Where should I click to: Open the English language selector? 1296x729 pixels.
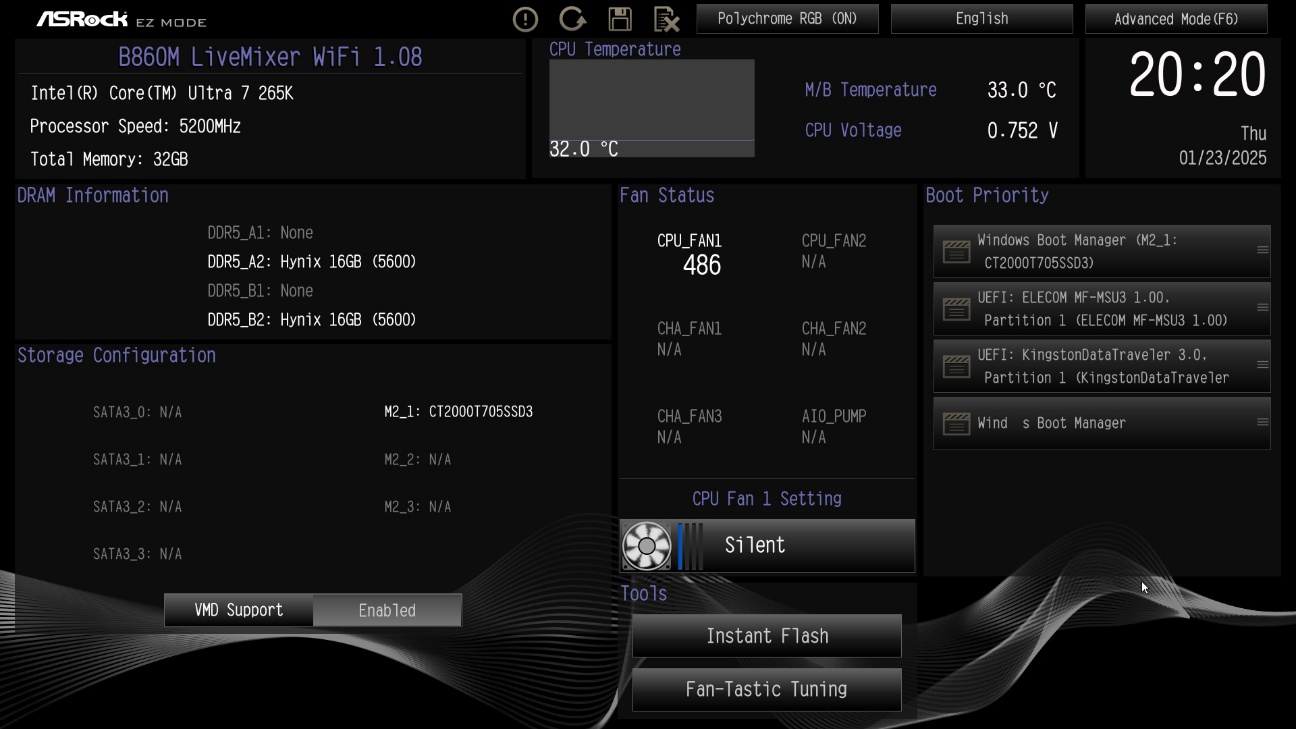[982, 19]
